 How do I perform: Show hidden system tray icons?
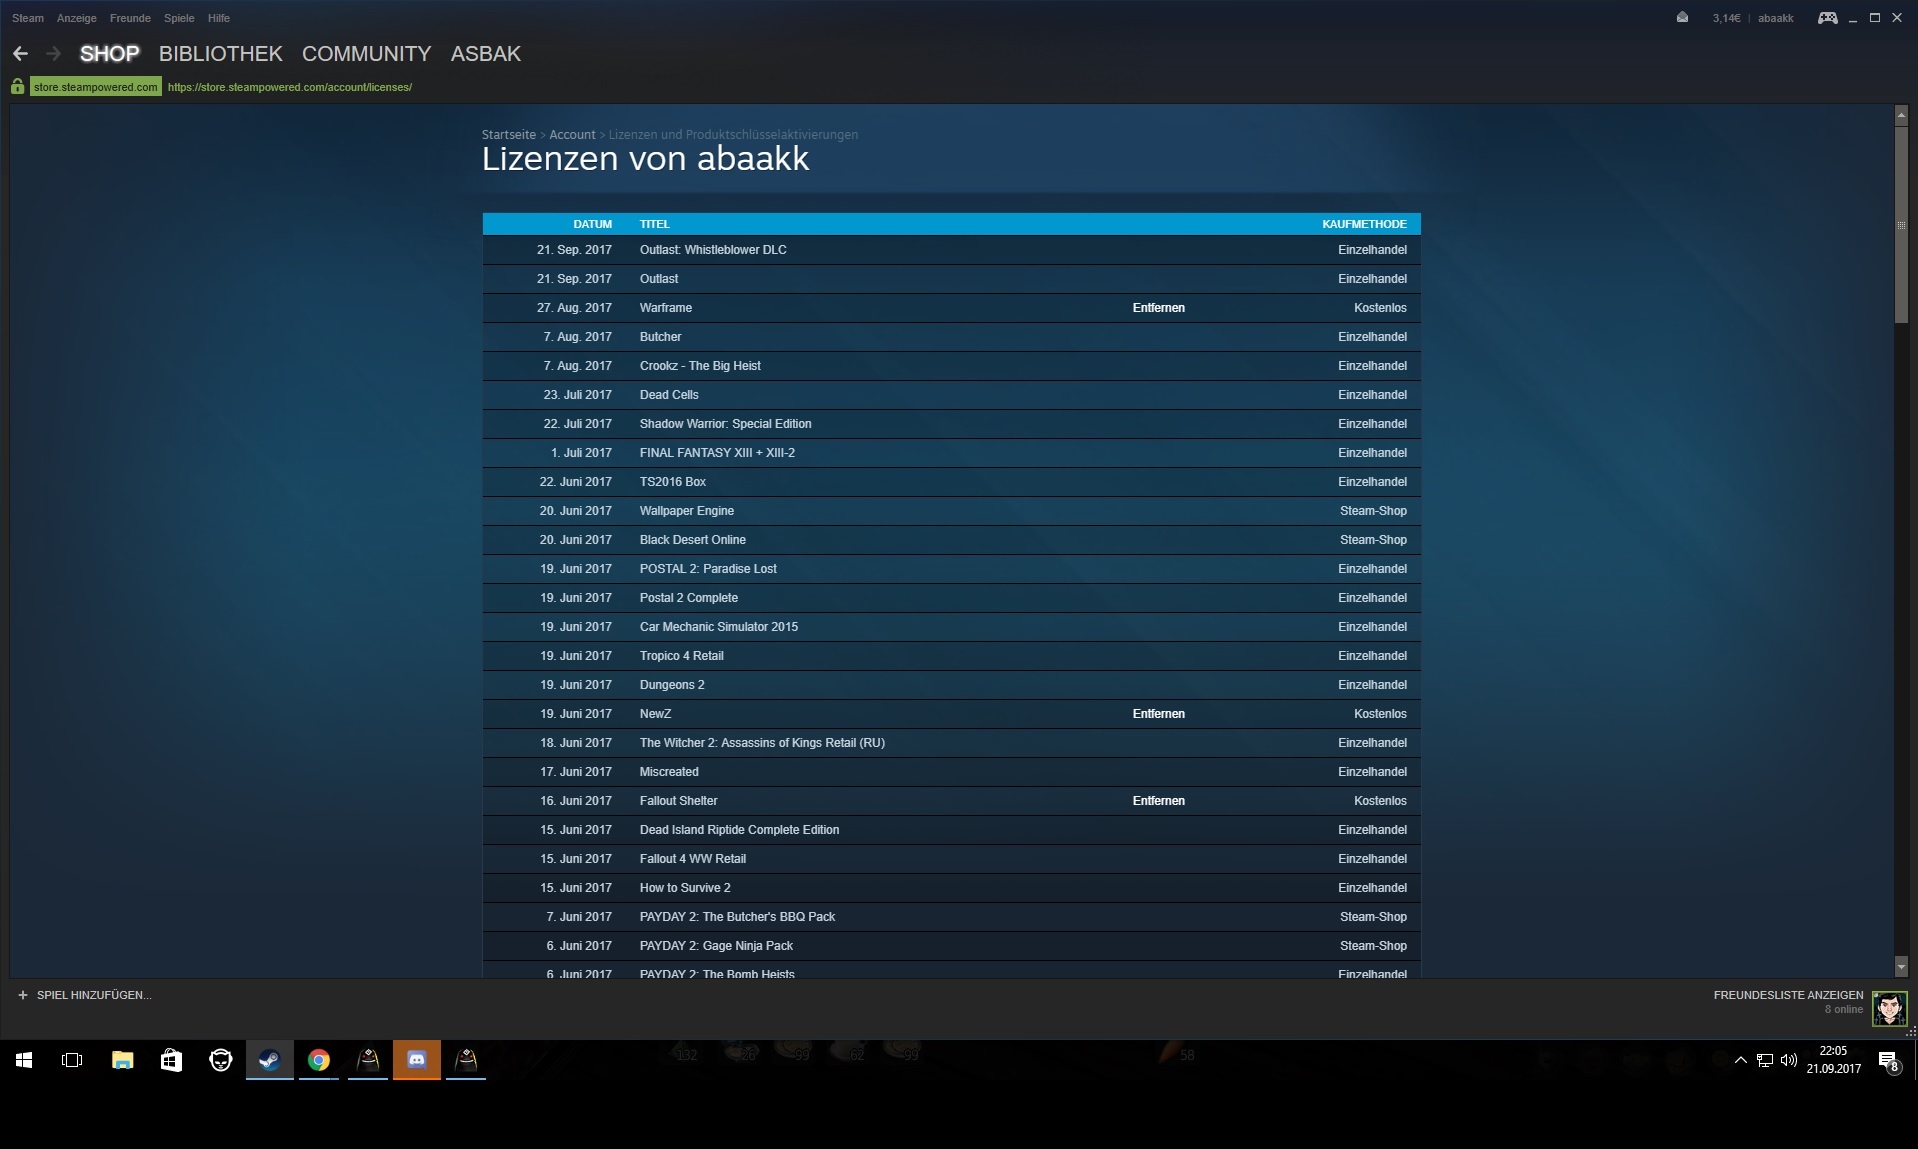pos(1740,1060)
